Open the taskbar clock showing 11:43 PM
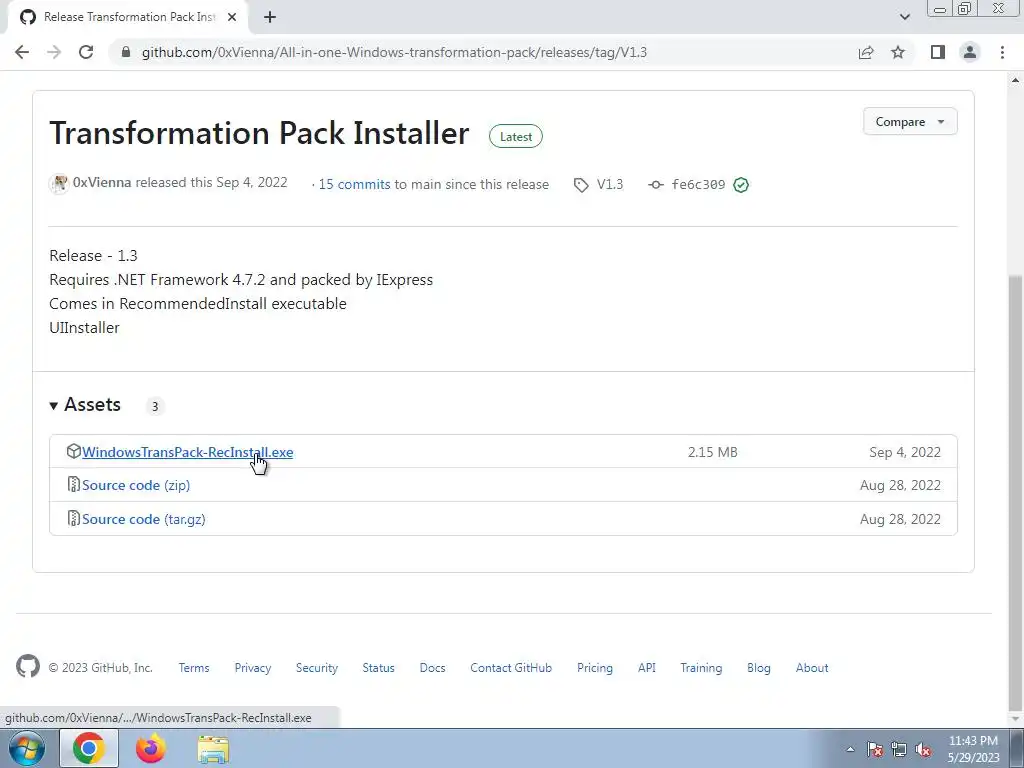Image resolution: width=1024 pixels, height=768 pixels. 973,749
